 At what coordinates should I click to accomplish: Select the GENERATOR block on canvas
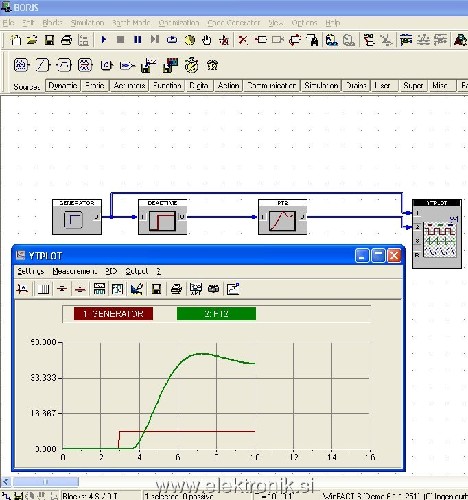coord(77,217)
